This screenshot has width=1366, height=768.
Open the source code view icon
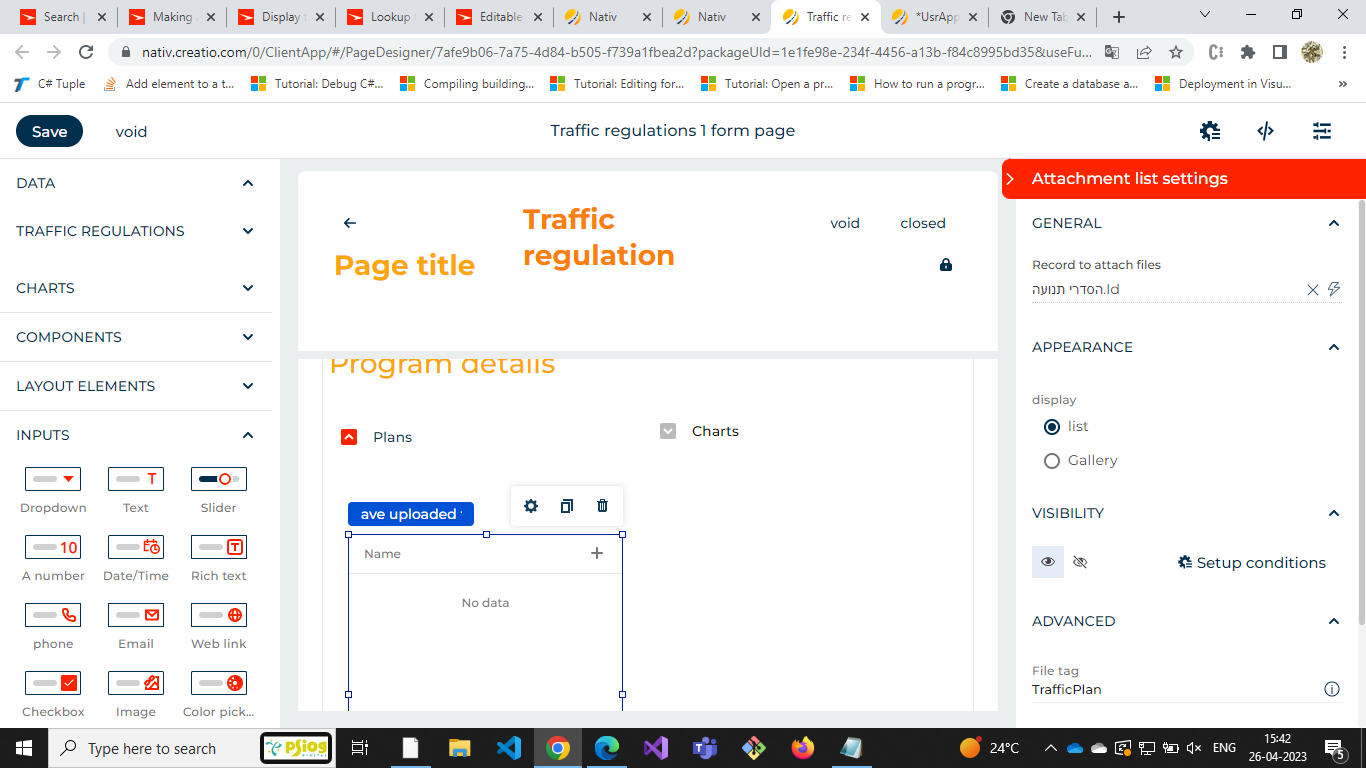tap(1265, 131)
